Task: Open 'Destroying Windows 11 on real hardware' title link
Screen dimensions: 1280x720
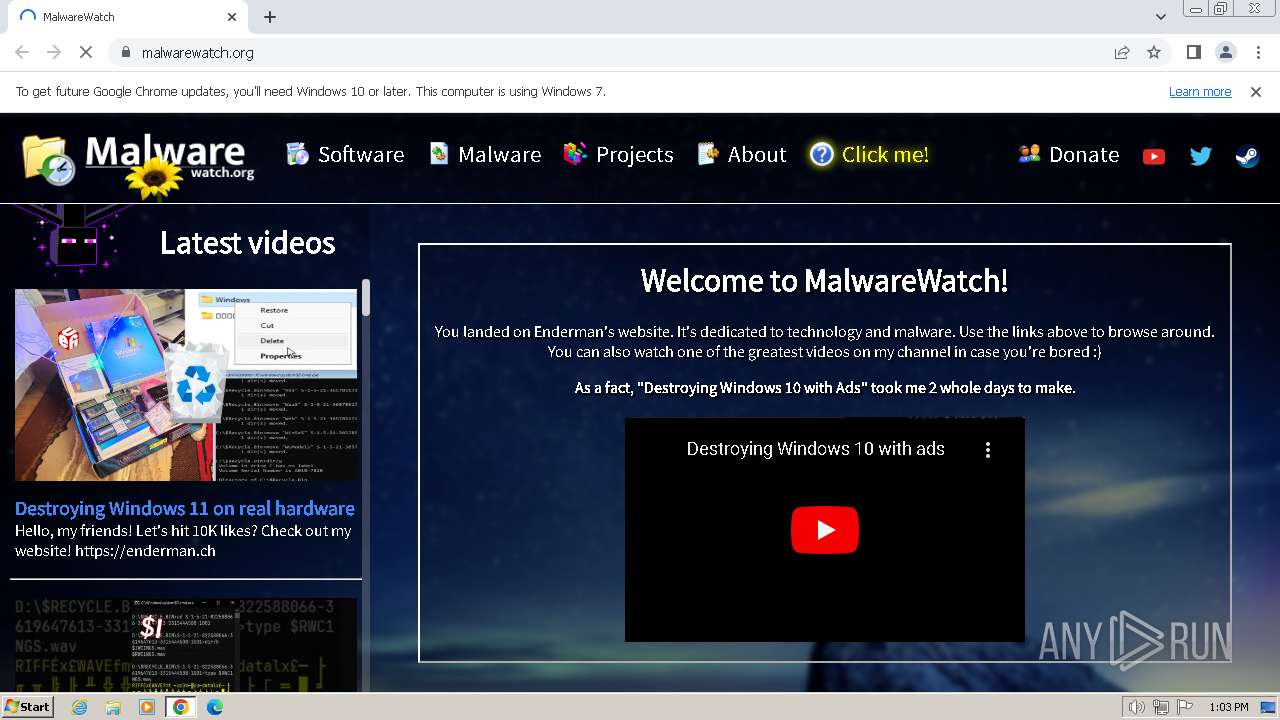Action: tap(185, 508)
